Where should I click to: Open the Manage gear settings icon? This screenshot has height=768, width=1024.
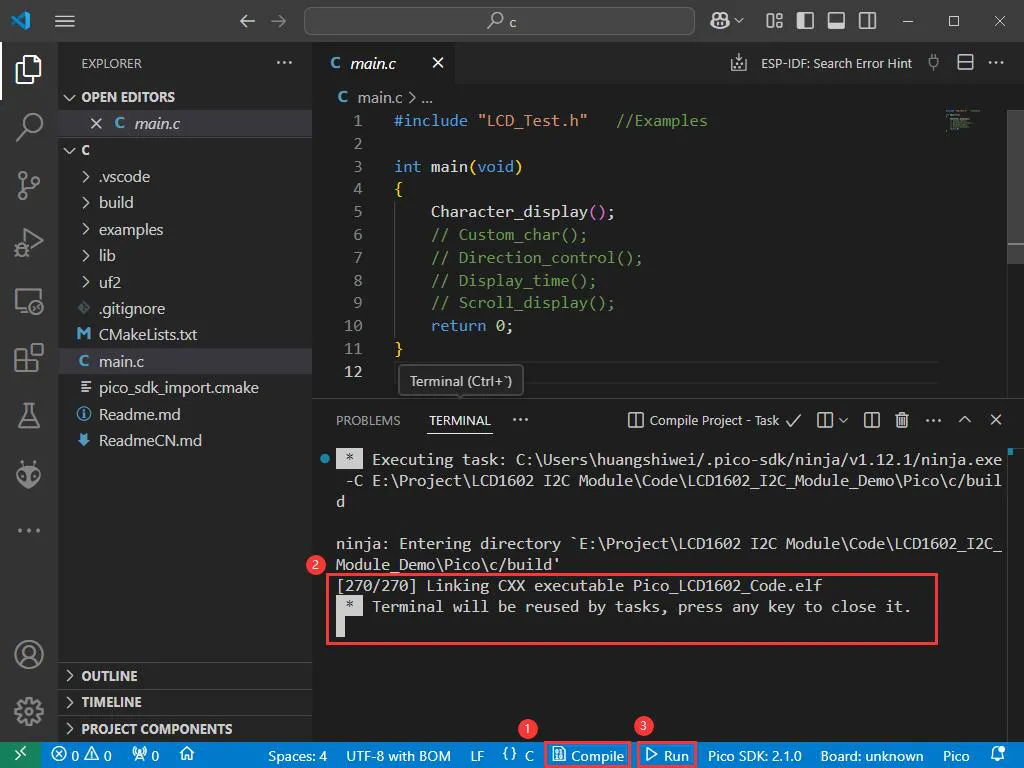29,711
